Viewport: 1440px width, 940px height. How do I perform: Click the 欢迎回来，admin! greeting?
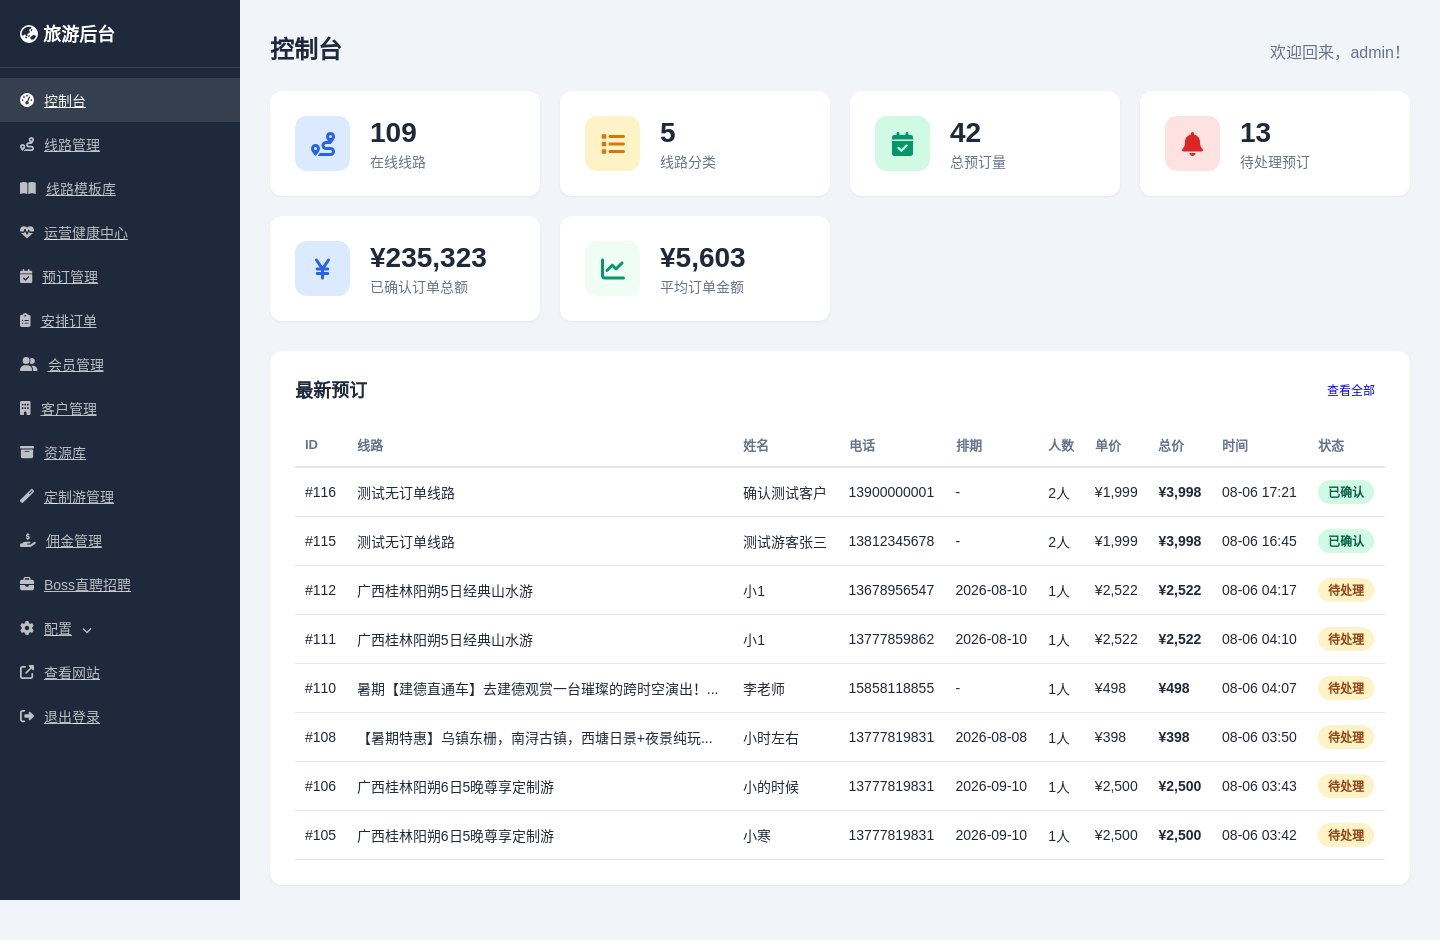coord(1335,52)
